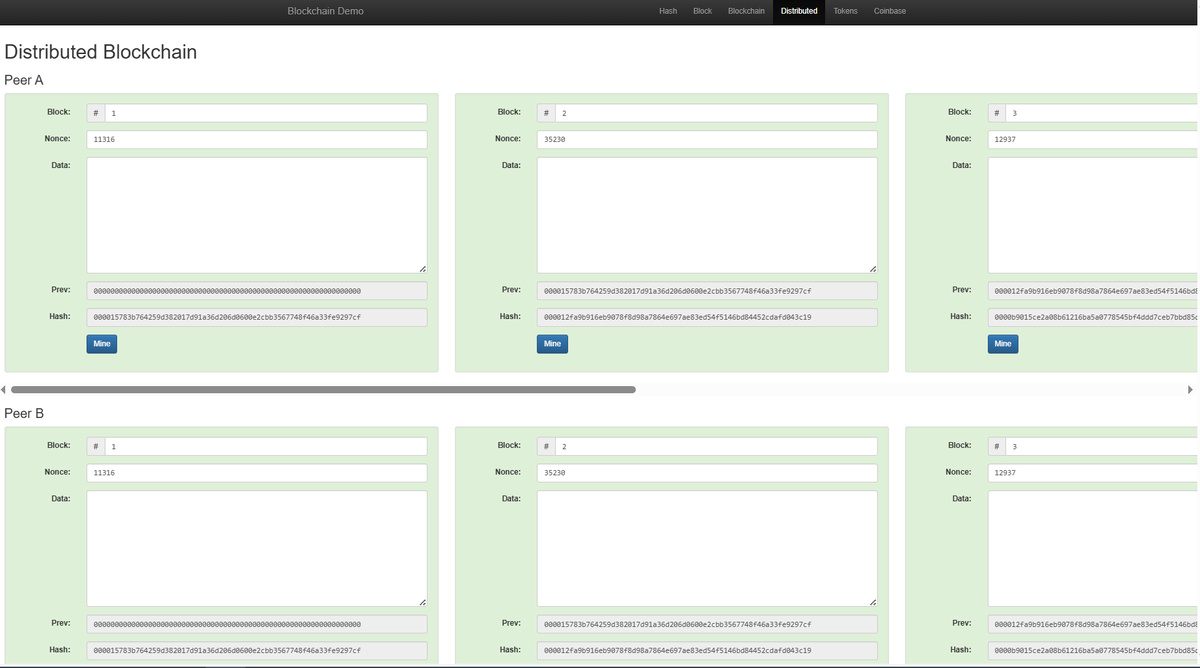Click Peer A nonce field 12937
The width and height of the screenshot is (1200, 668).
pyautogui.click(x=1093, y=140)
